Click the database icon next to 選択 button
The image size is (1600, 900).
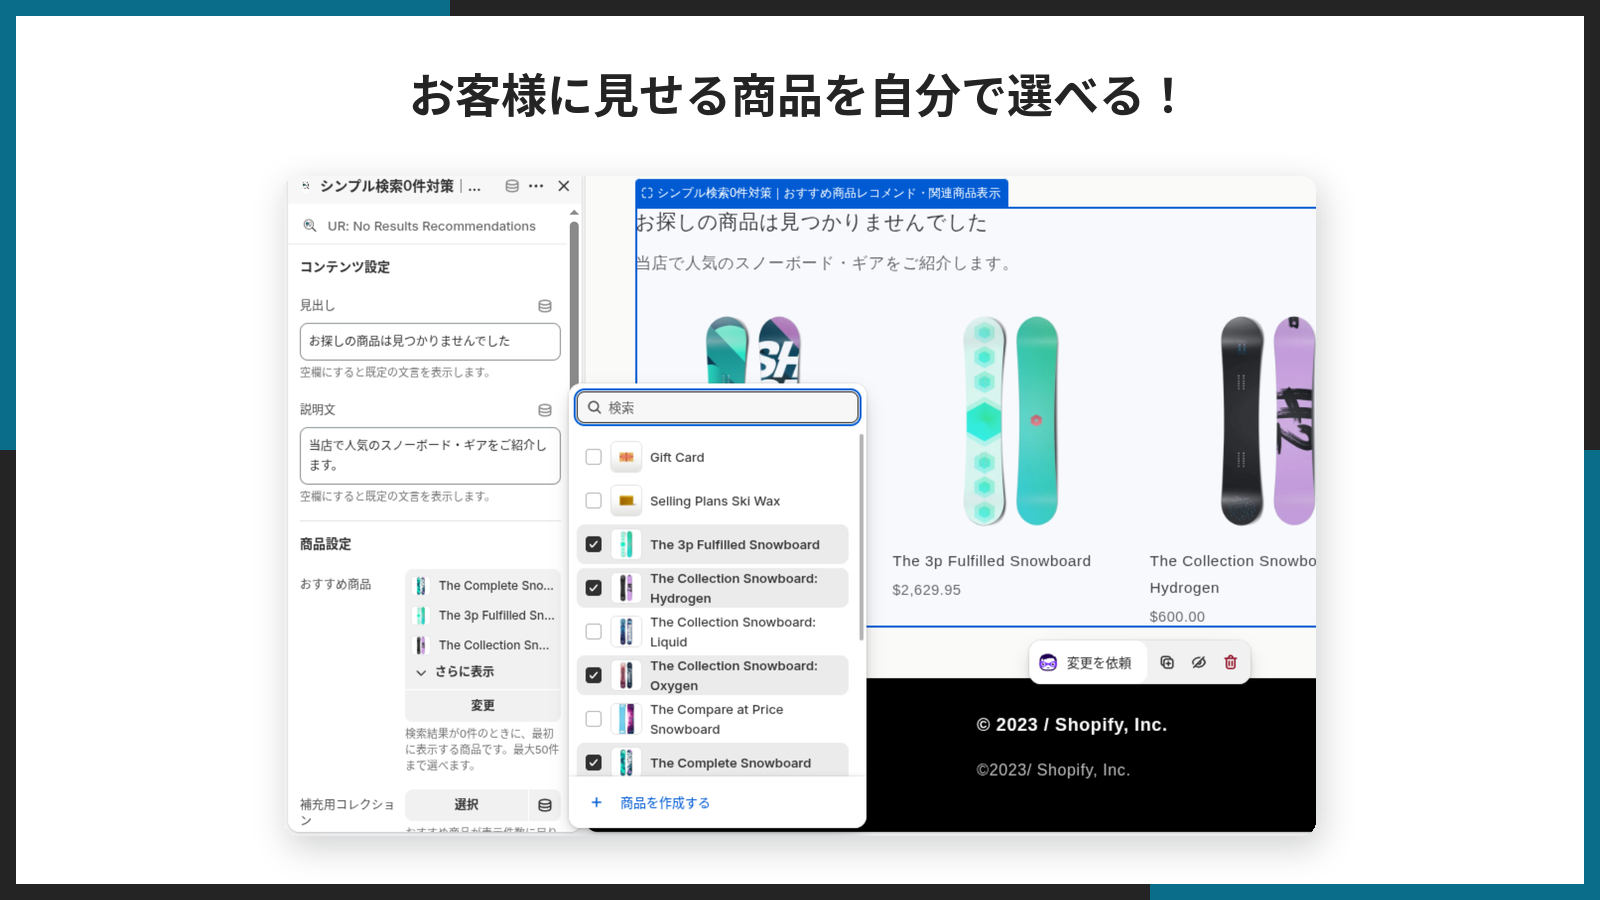(545, 805)
